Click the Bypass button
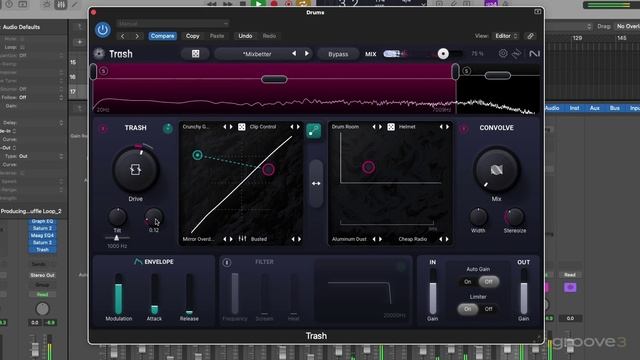The height and width of the screenshot is (360, 640). pyautogui.click(x=338, y=54)
